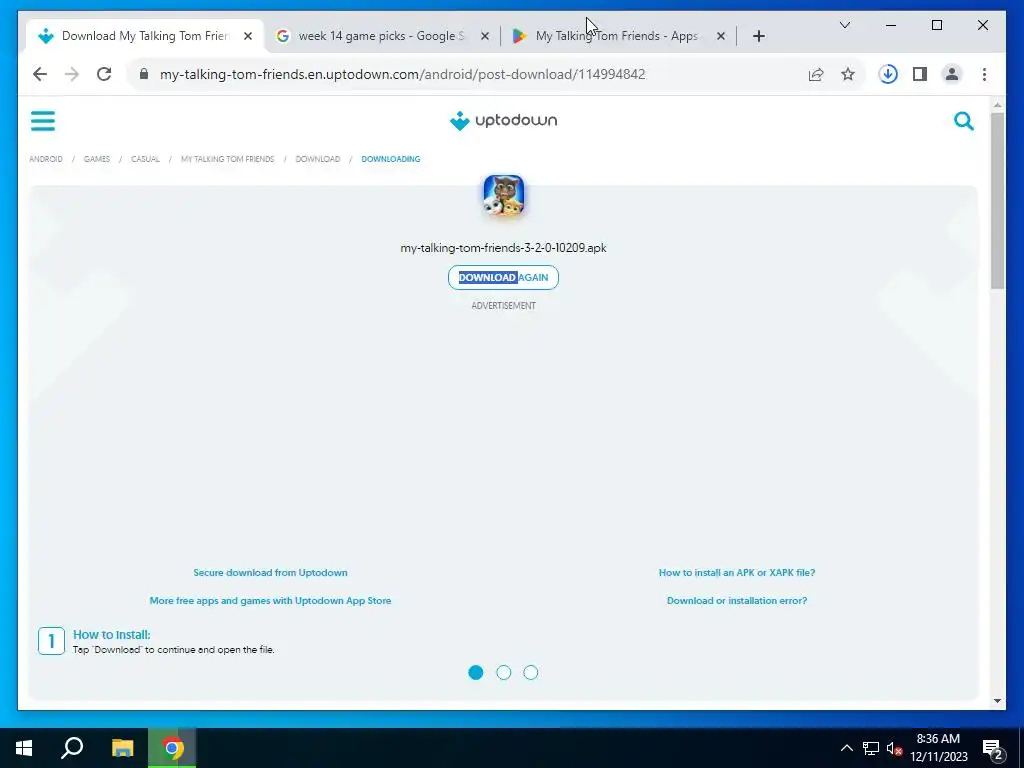Click the network tray icon
Viewport: 1024px width, 768px height.
pos(871,748)
